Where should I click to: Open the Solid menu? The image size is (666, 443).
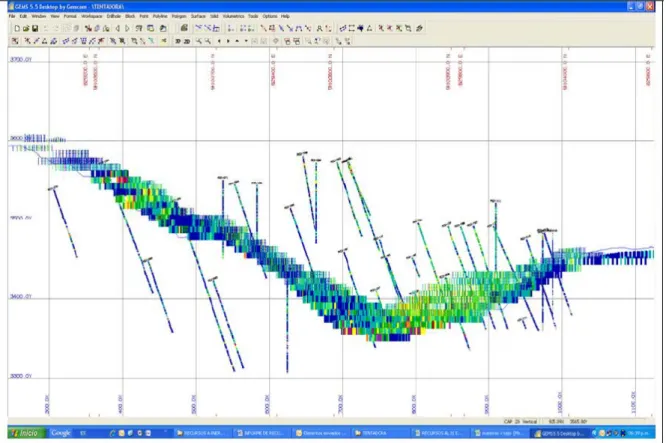[214, 16]
